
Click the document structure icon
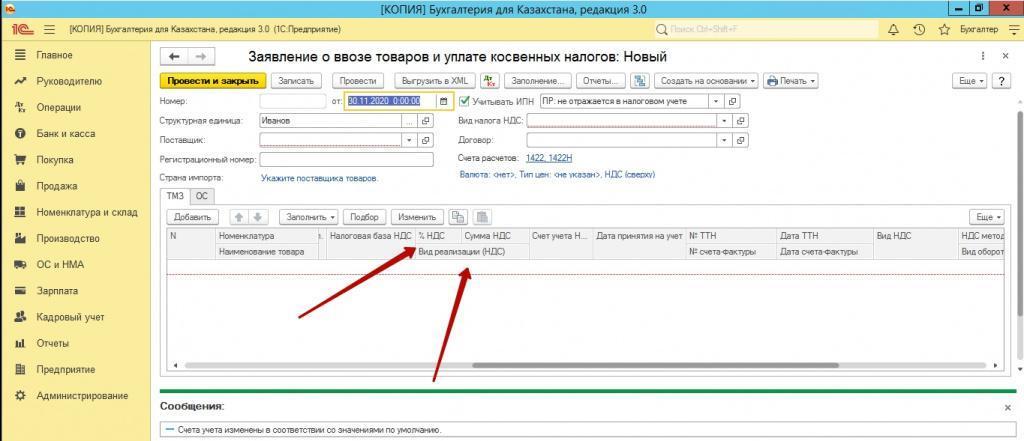point(641,81)
